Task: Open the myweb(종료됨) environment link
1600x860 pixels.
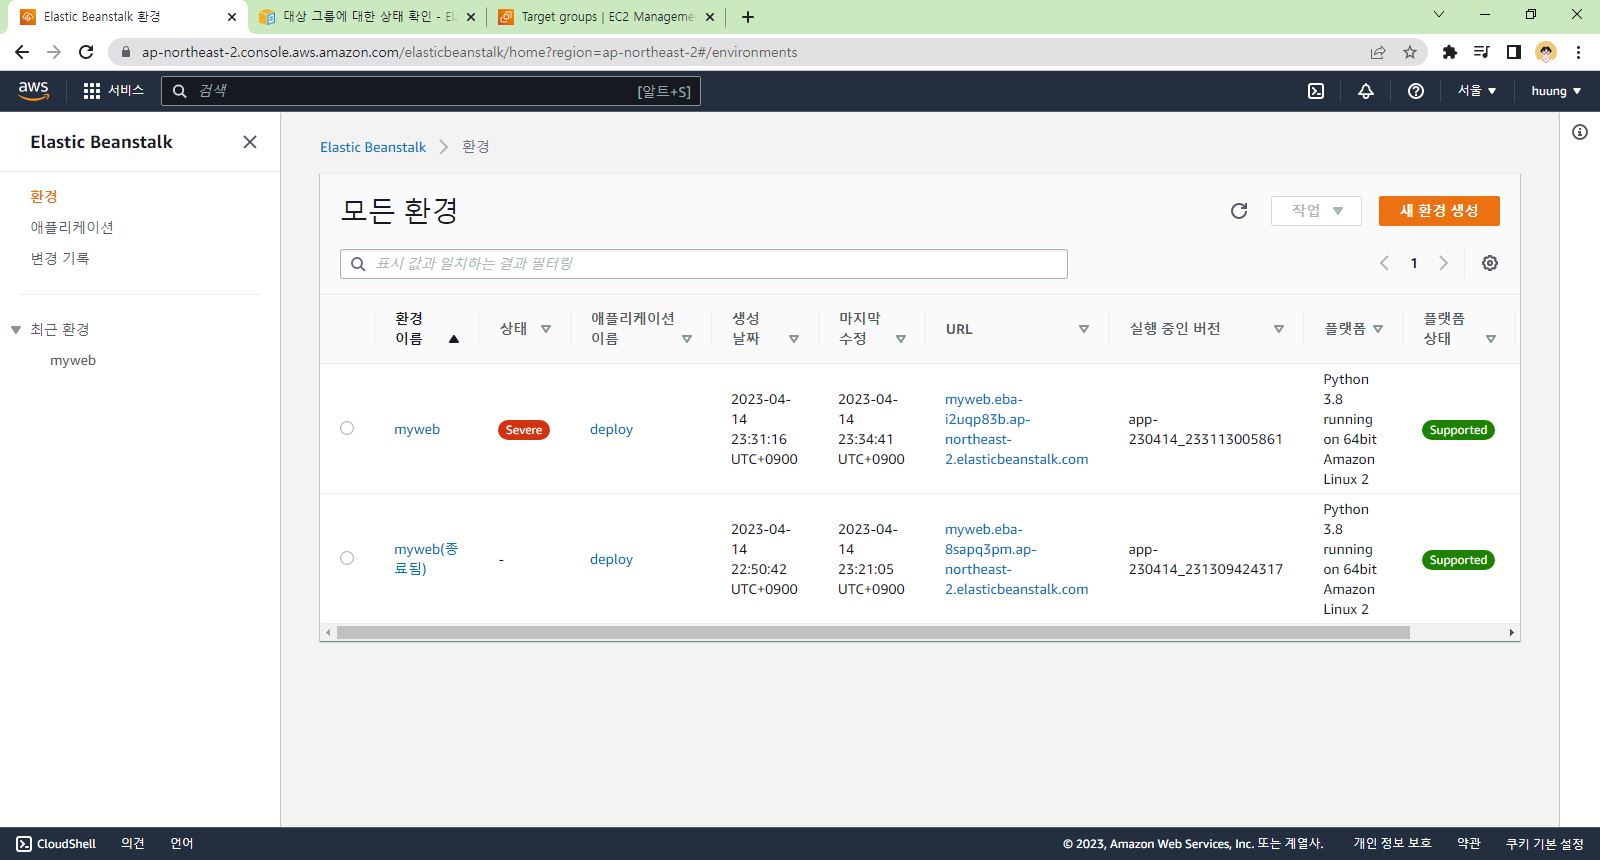Action: point(426,559)
